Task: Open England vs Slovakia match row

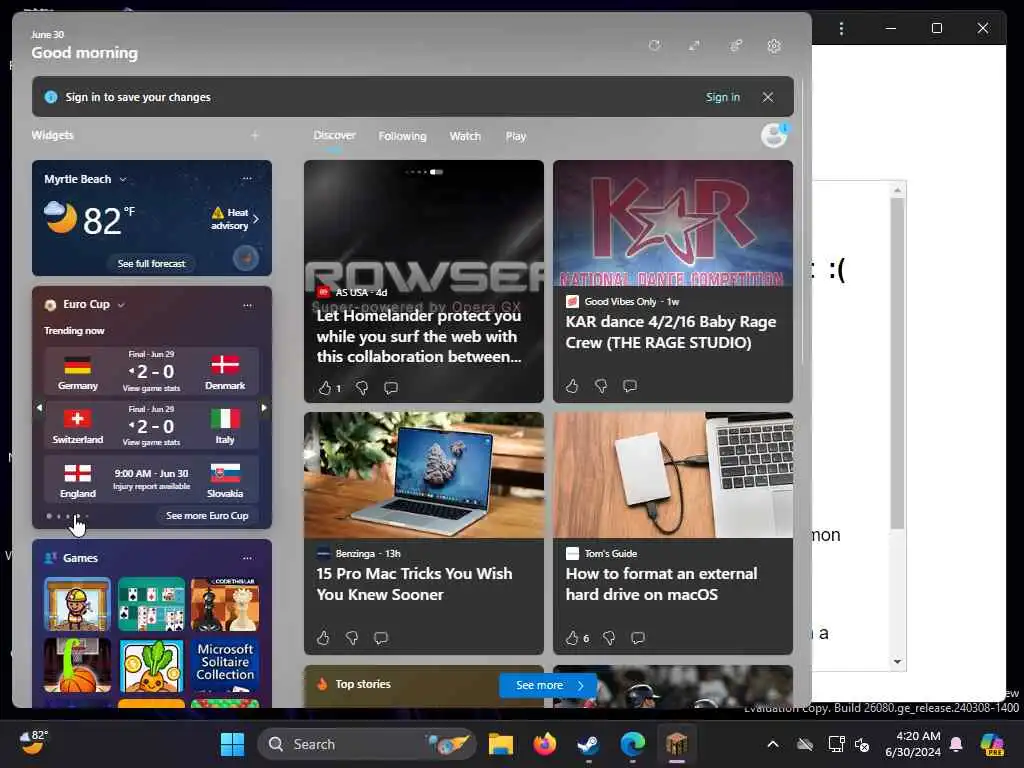Action: tap(152, 480)
